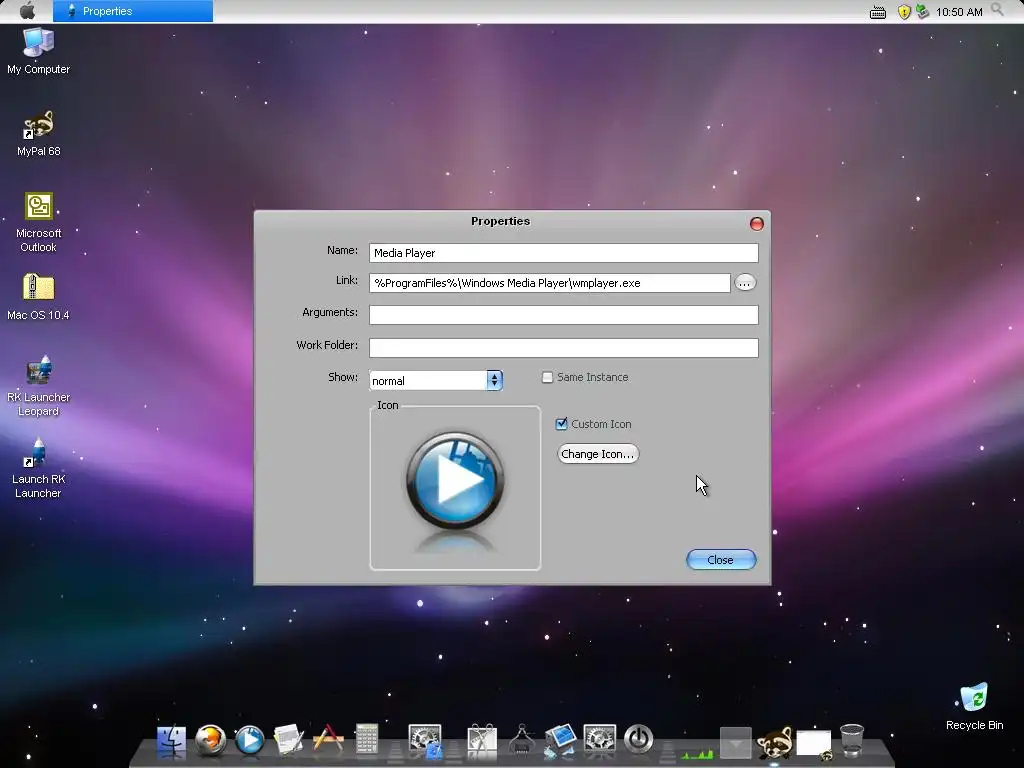
Task: Click the Apple logo menu
Action: [x=27, y=11]
